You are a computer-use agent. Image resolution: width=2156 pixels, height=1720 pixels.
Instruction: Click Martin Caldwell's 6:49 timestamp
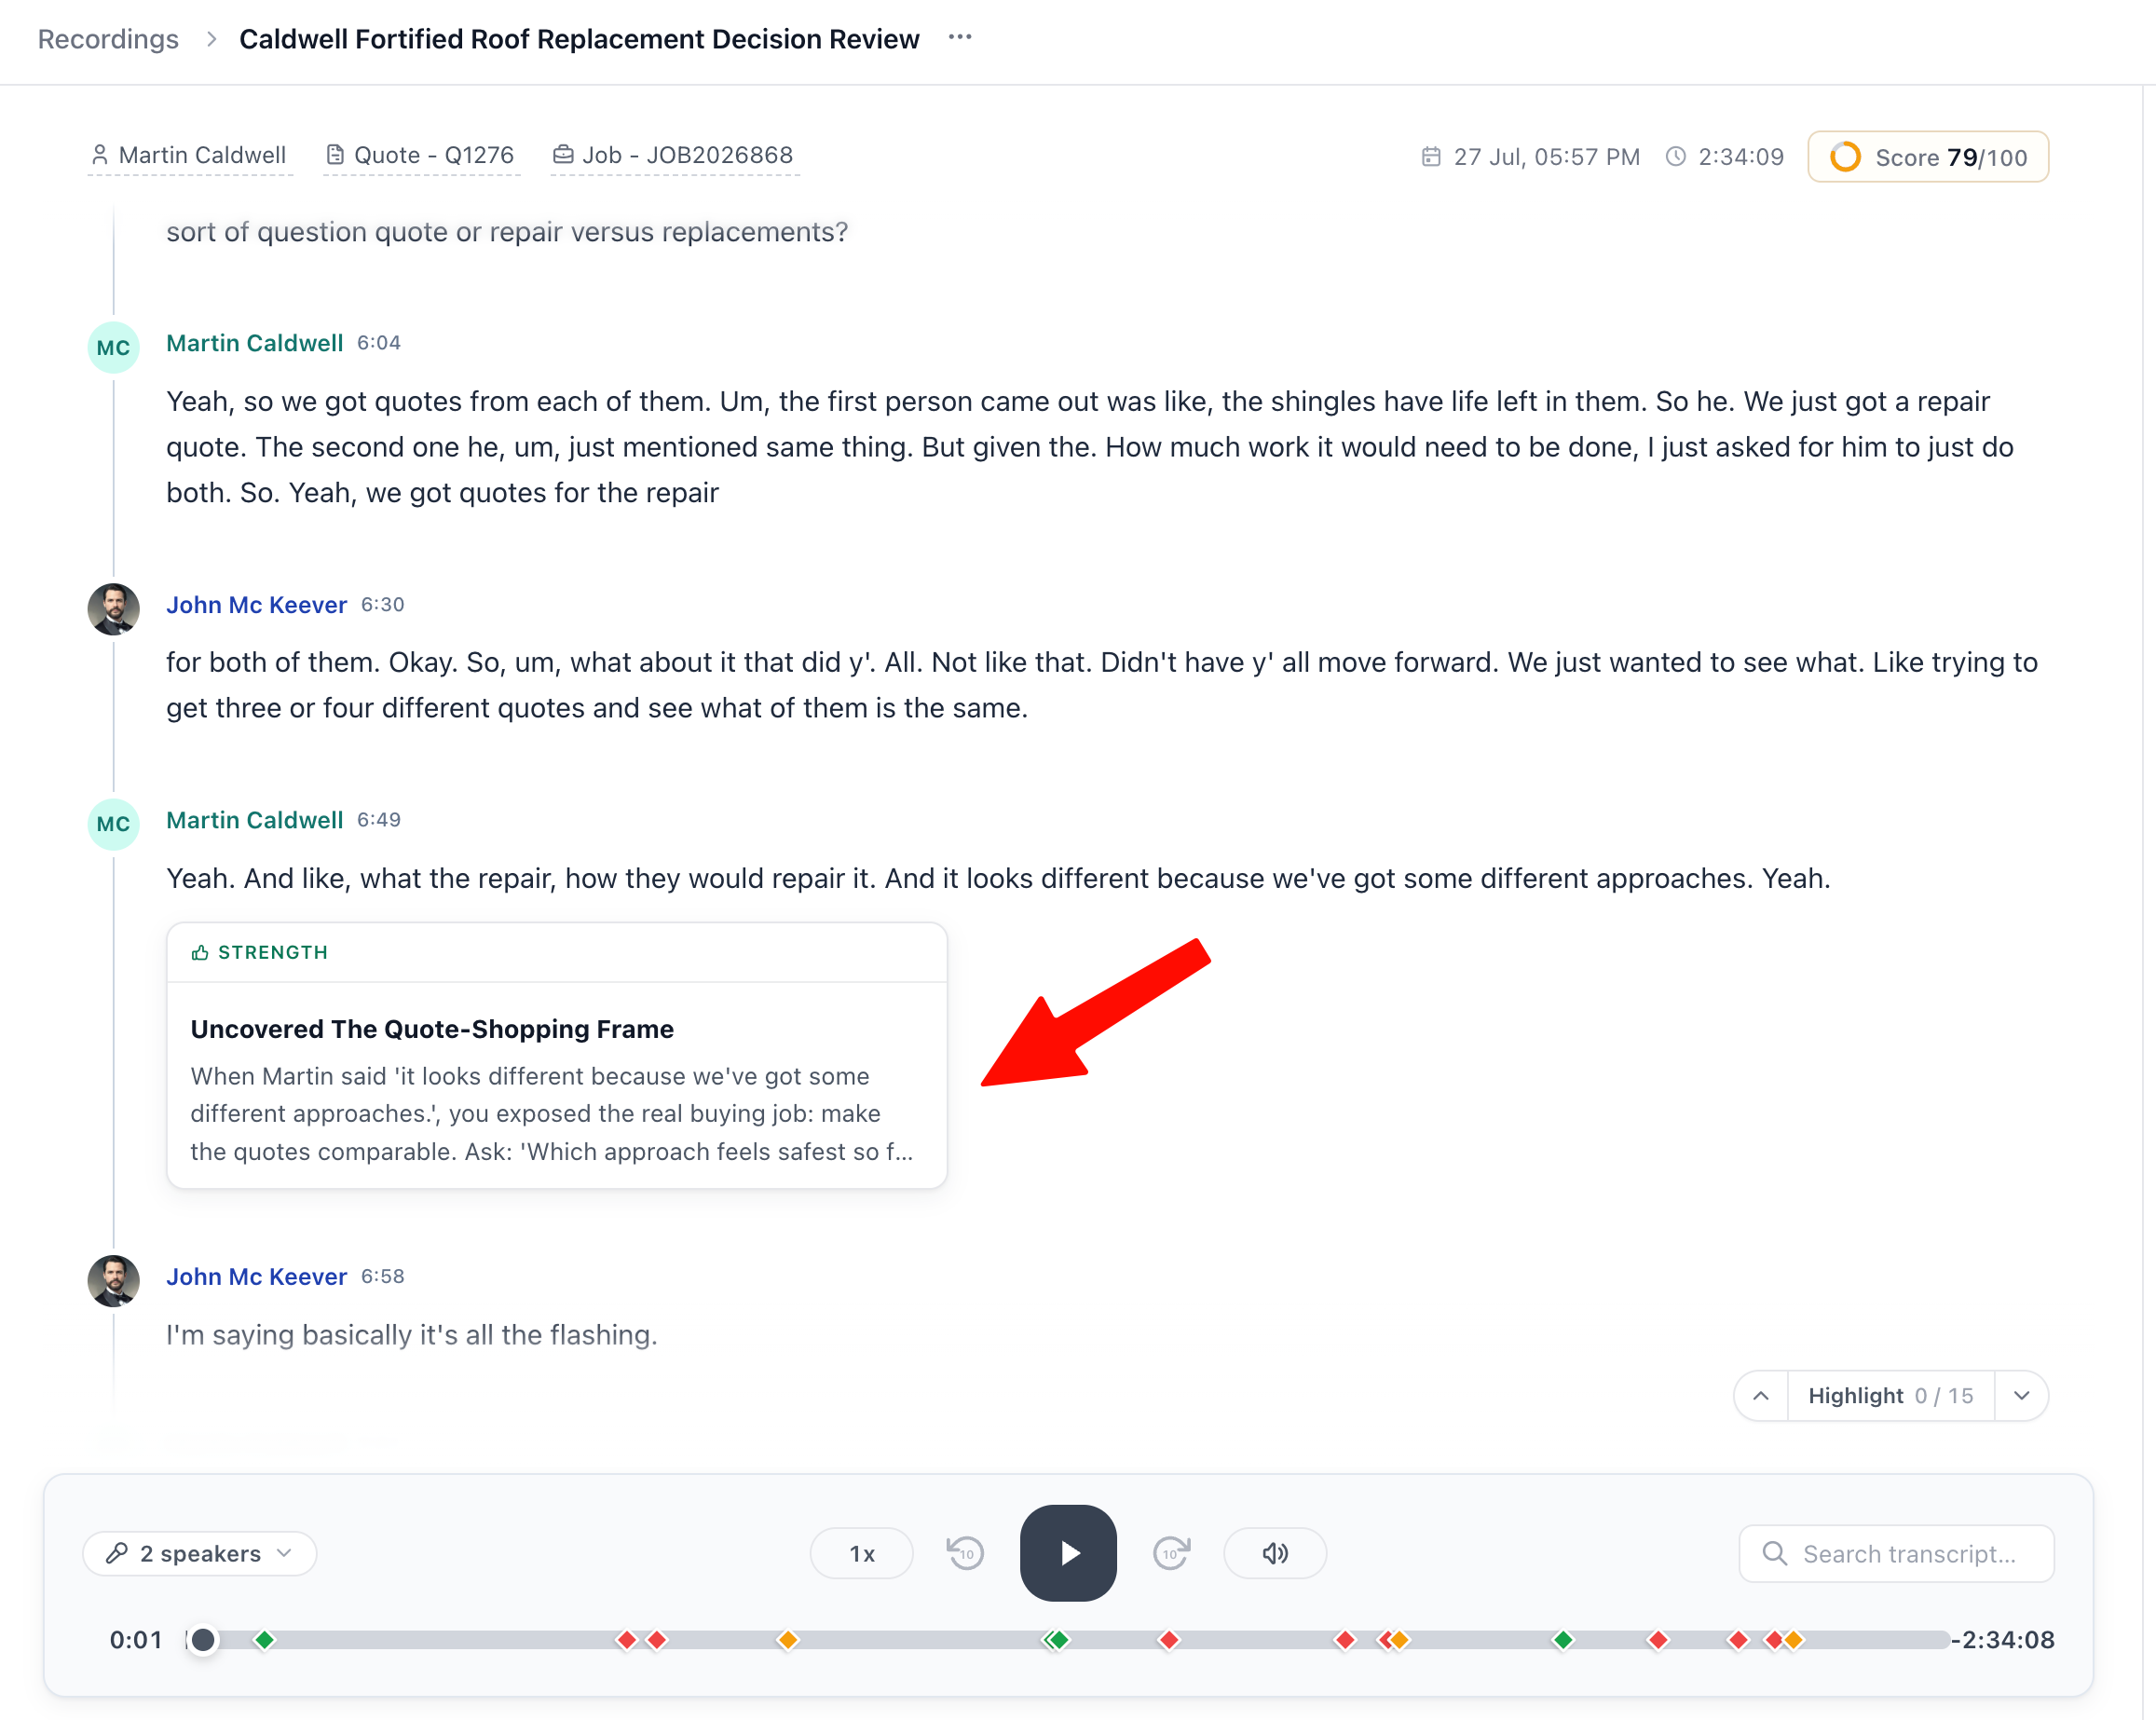(x=379, y=820)
